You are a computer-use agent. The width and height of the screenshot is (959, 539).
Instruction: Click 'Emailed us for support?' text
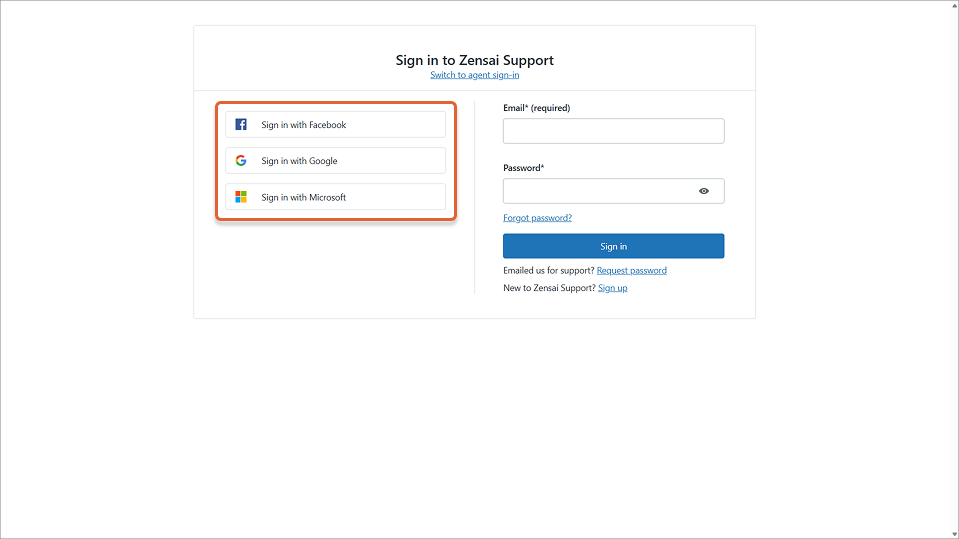point(549,270)
